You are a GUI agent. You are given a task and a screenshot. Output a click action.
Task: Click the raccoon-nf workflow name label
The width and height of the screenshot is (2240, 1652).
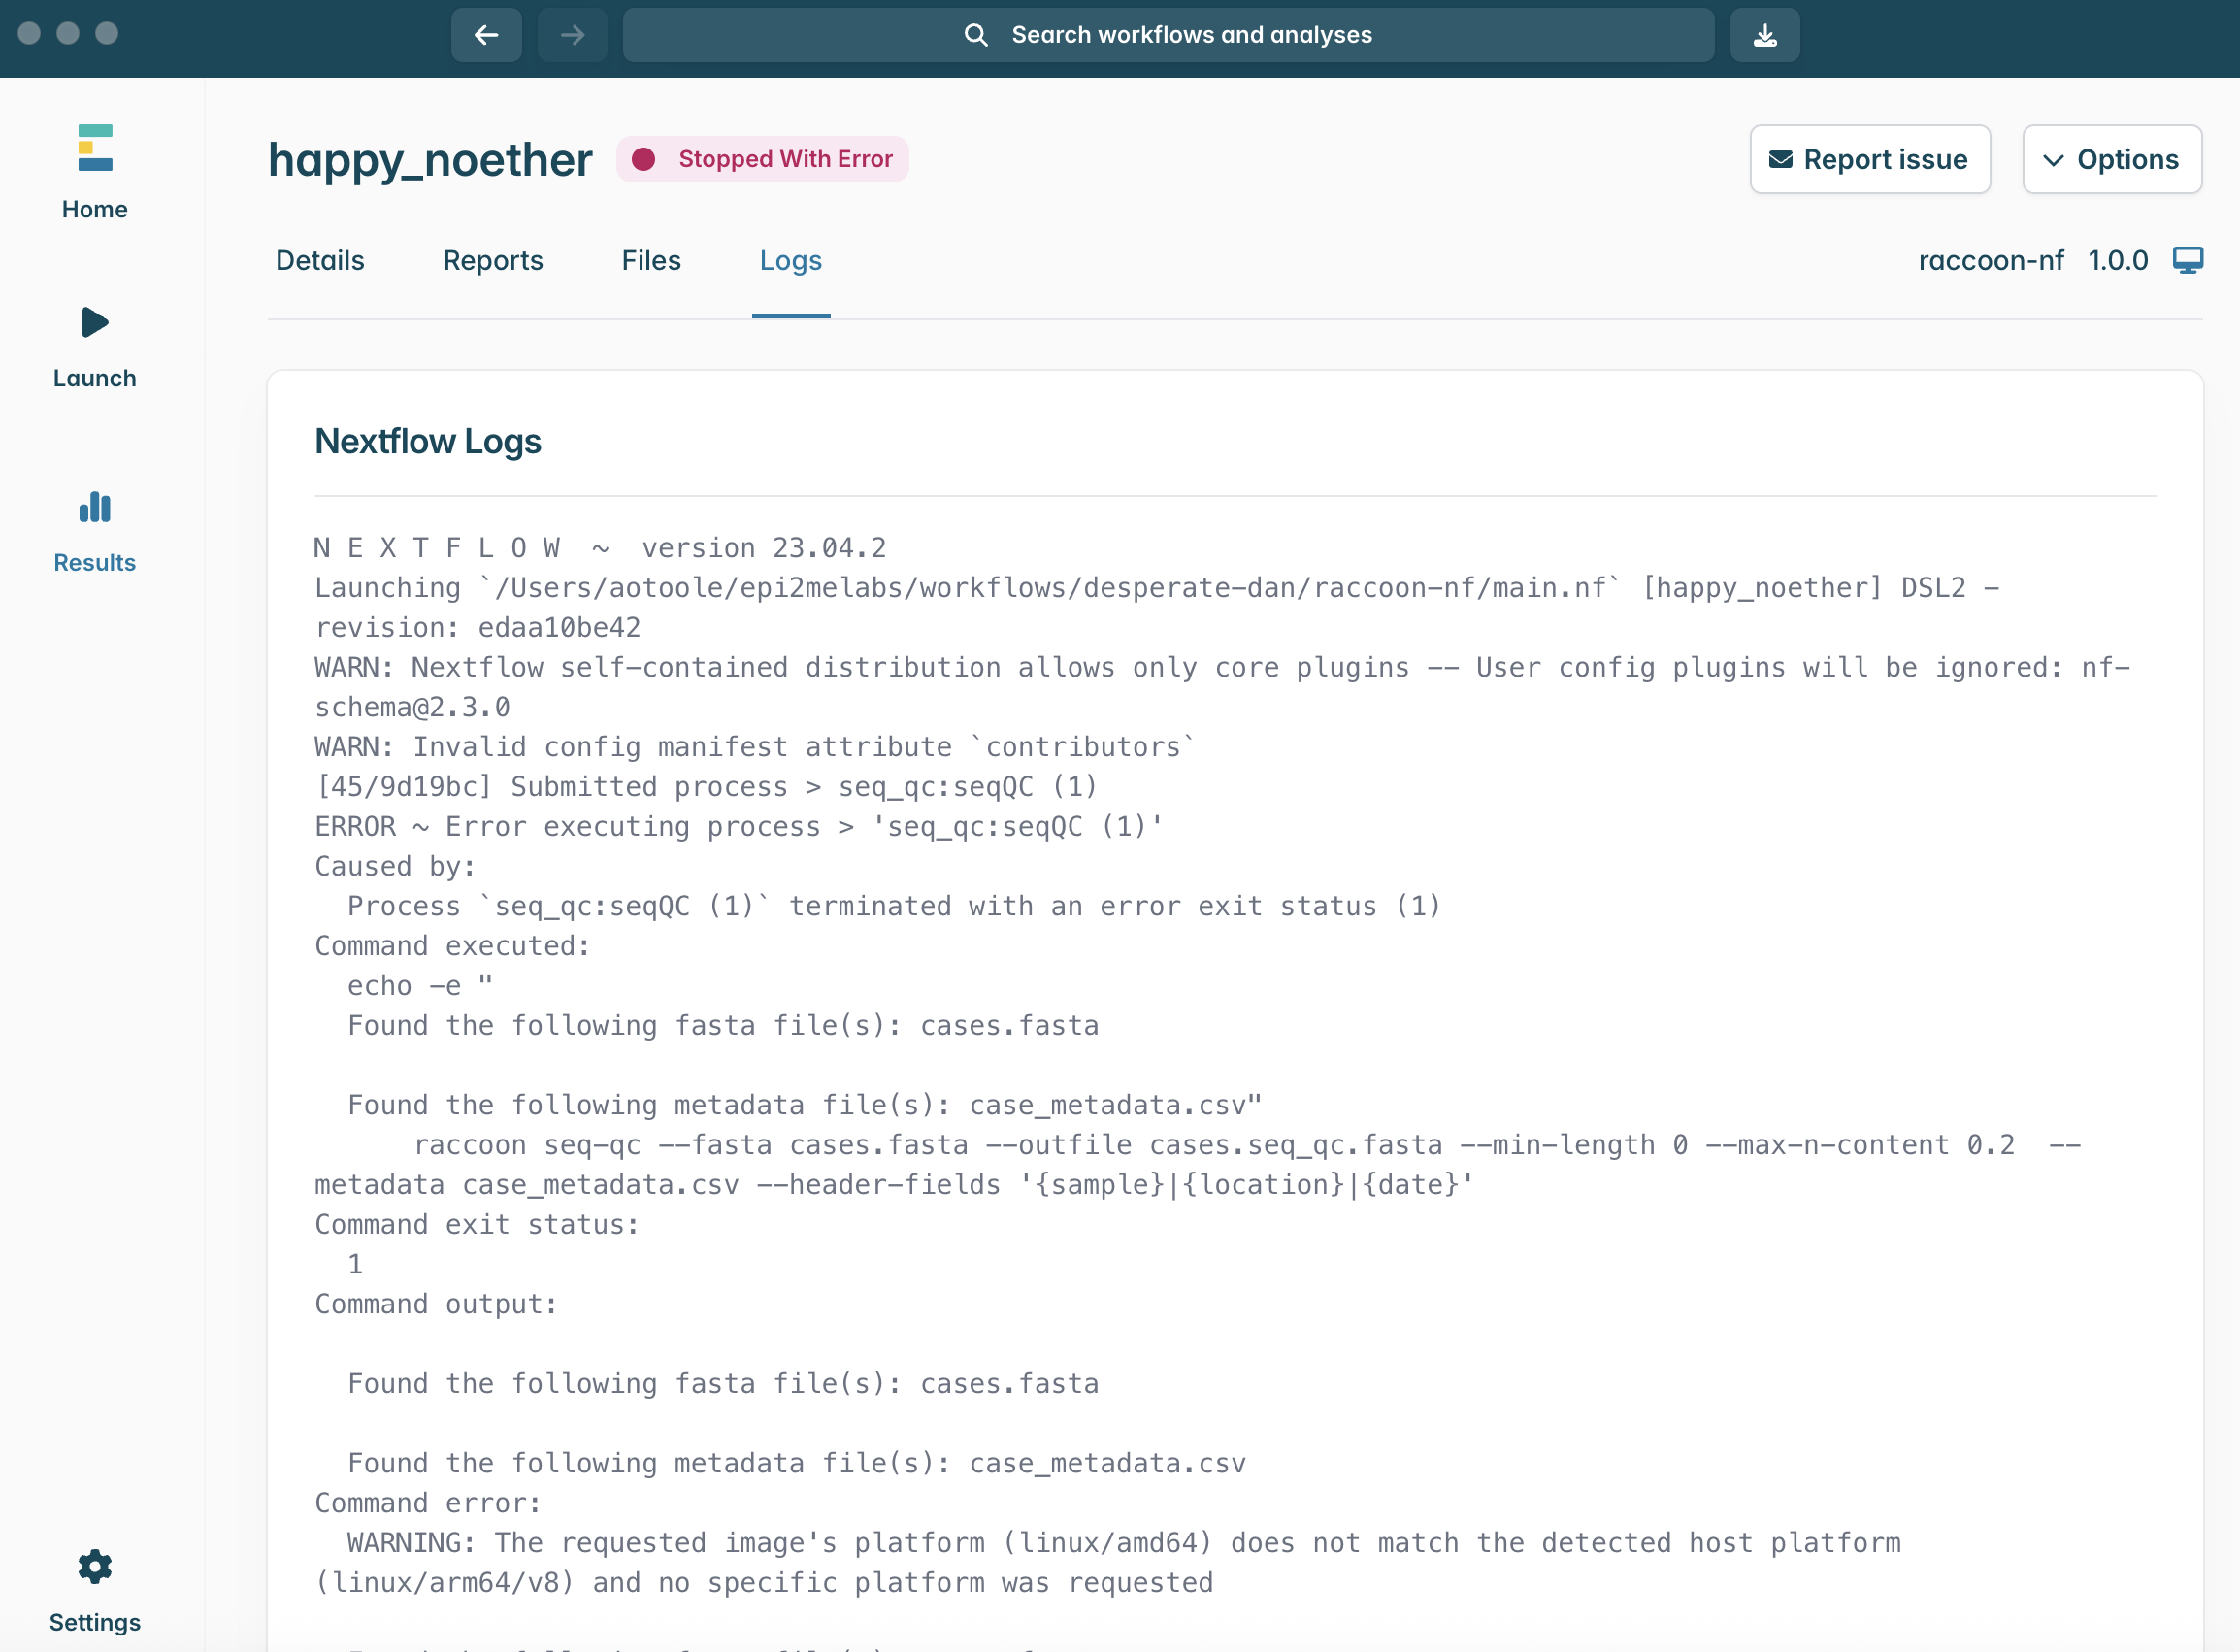tap(1990, 260)
